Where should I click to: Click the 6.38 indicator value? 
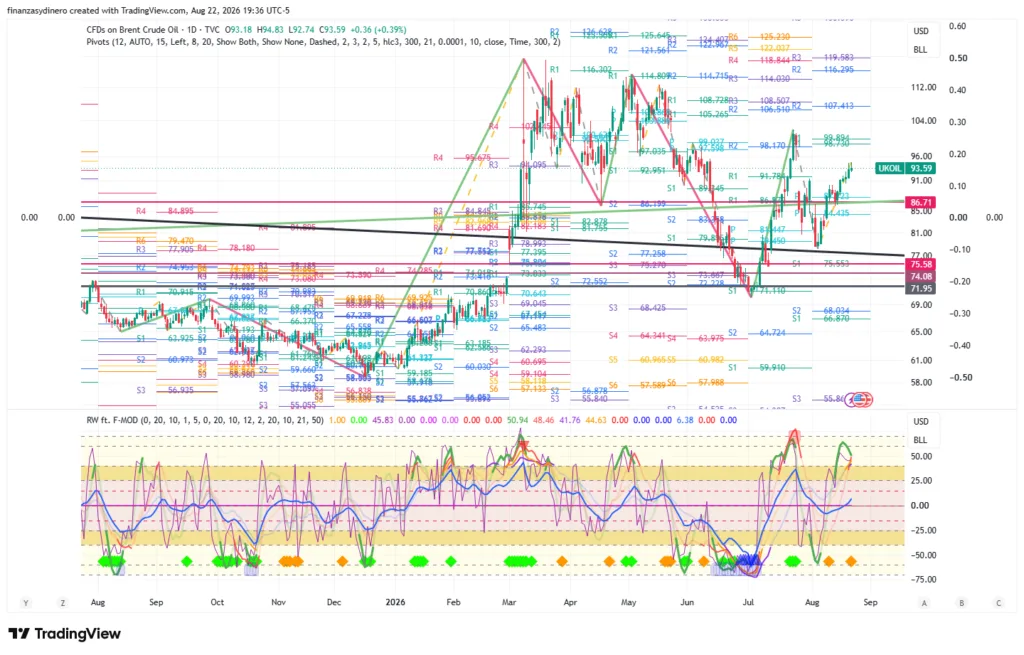click(685, 420)
